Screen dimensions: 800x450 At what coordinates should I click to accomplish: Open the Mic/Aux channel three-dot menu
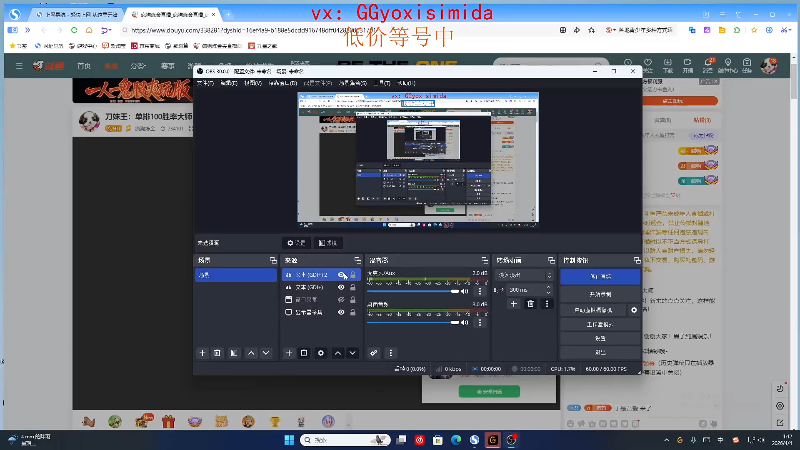click(x=480, y=291)
